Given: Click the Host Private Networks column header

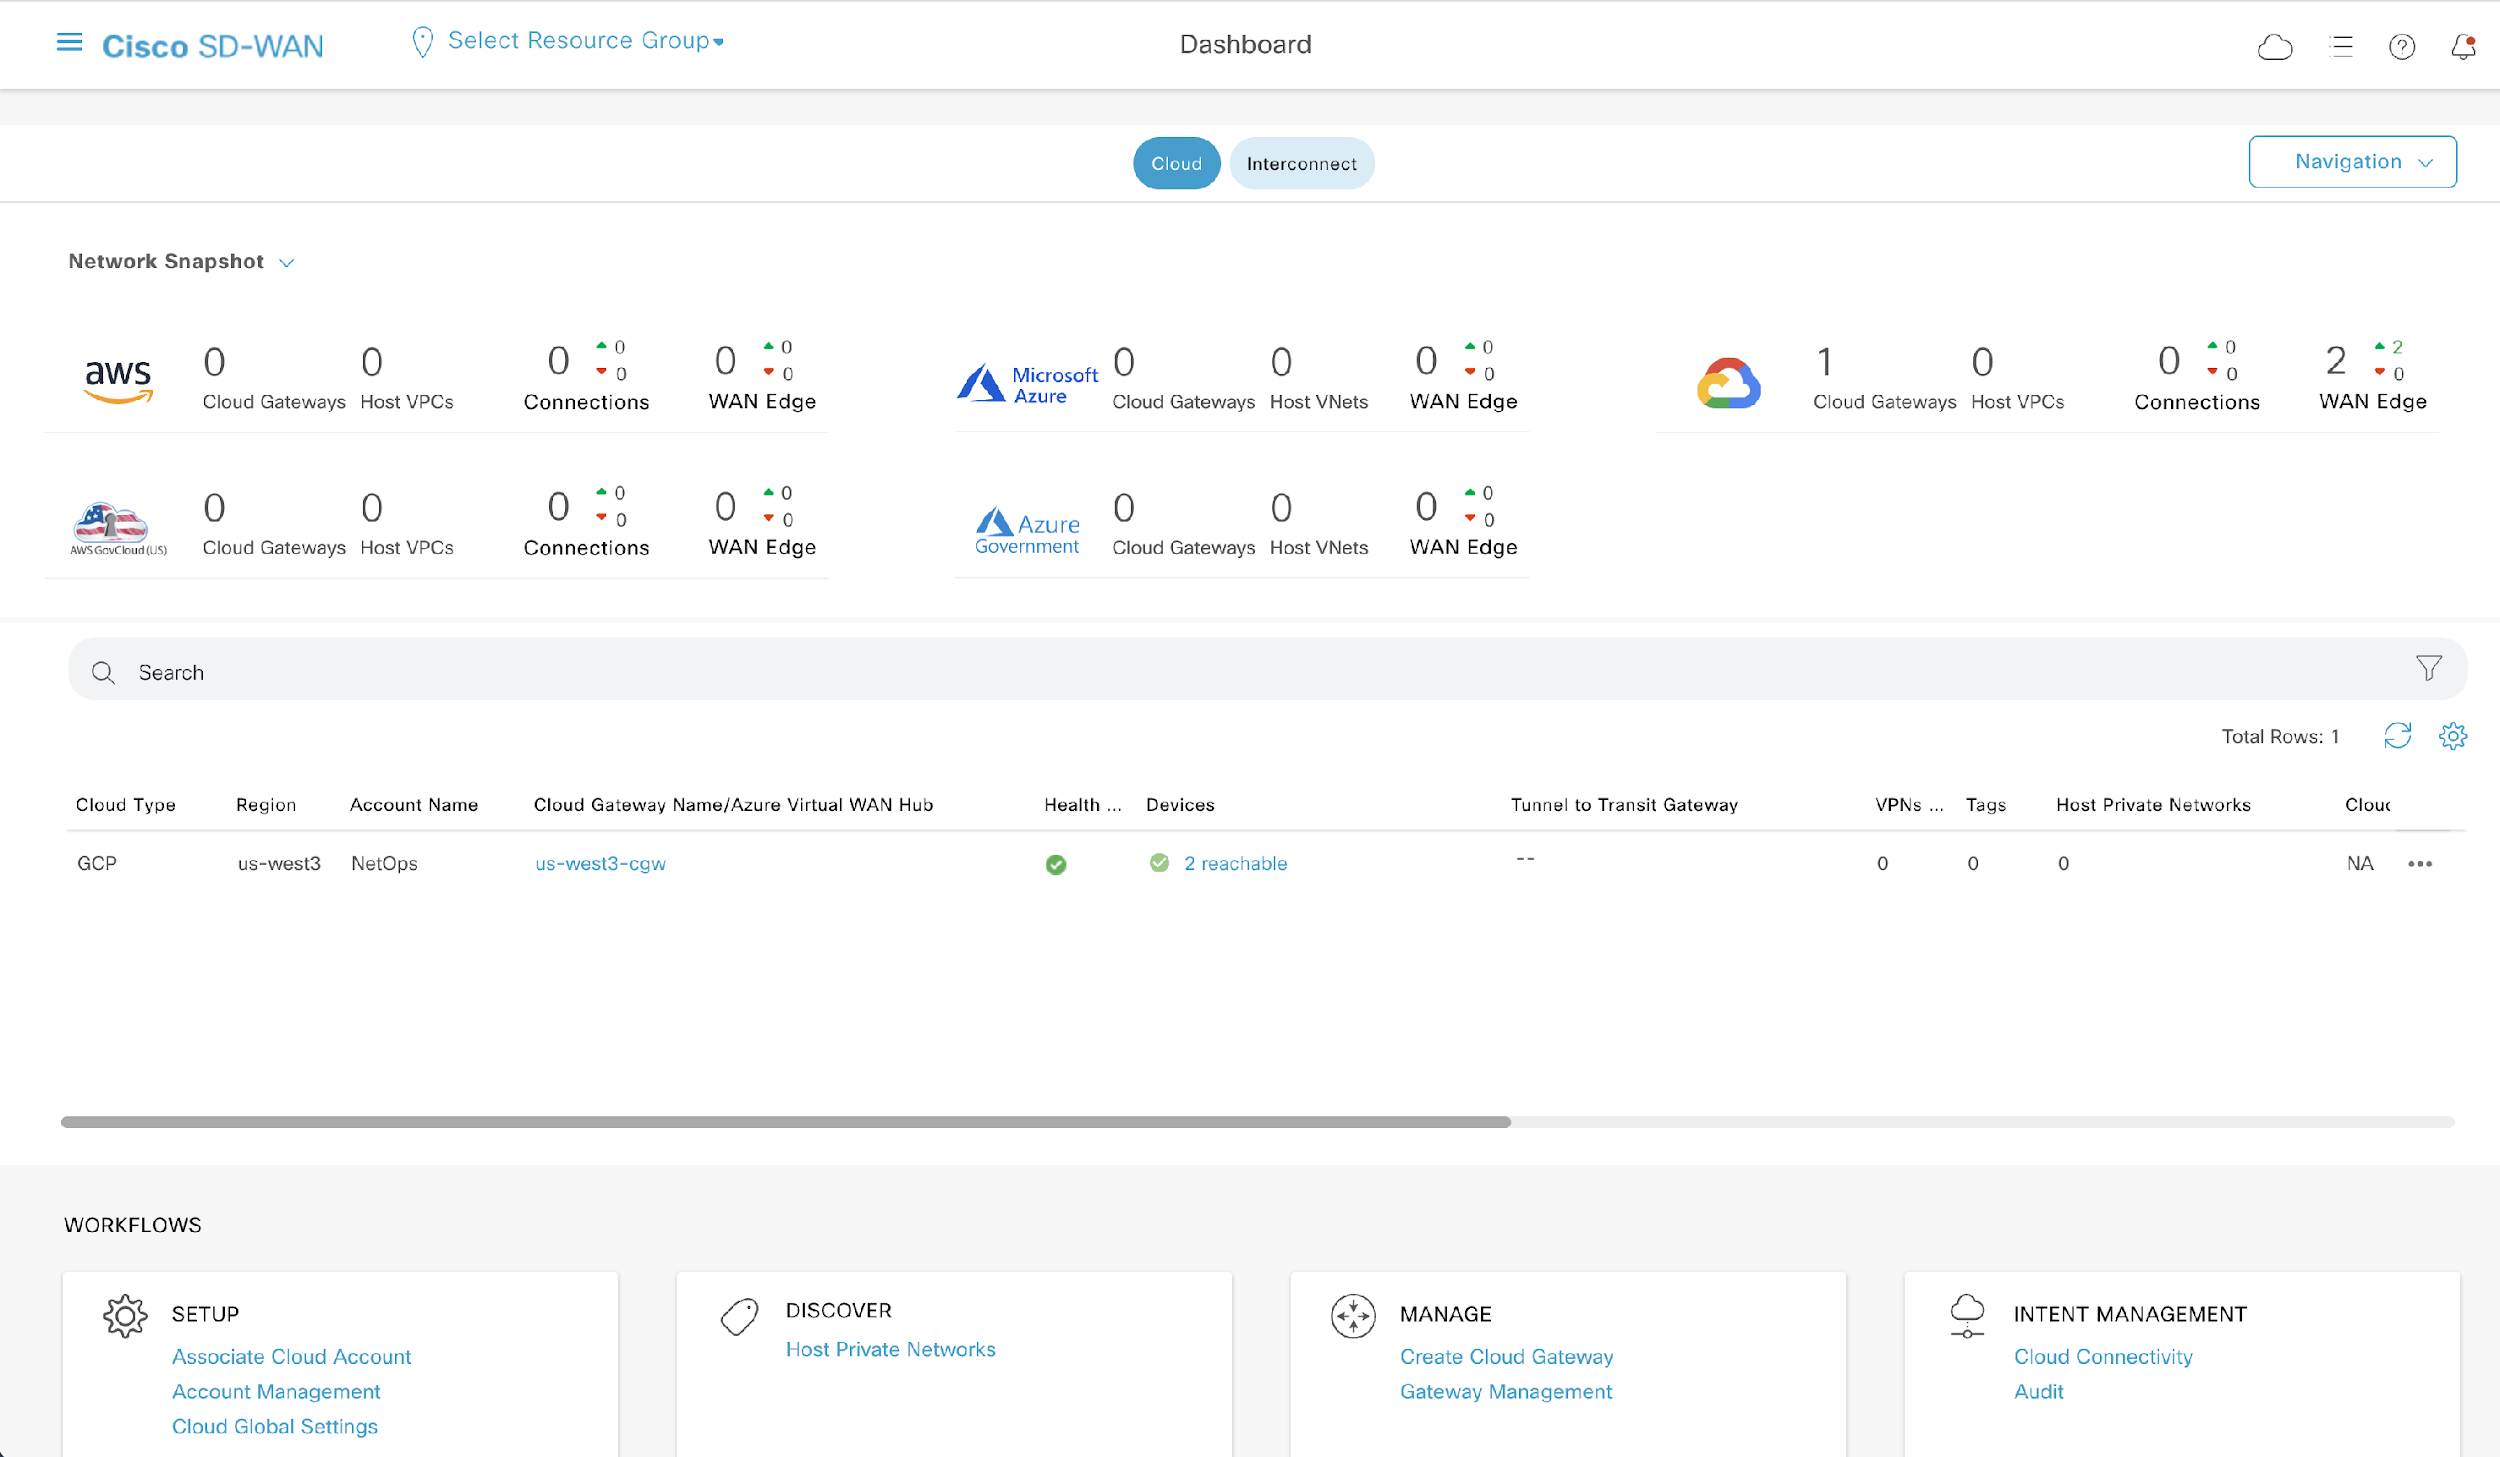Looking at the screenshot, I should (2153, 804).
